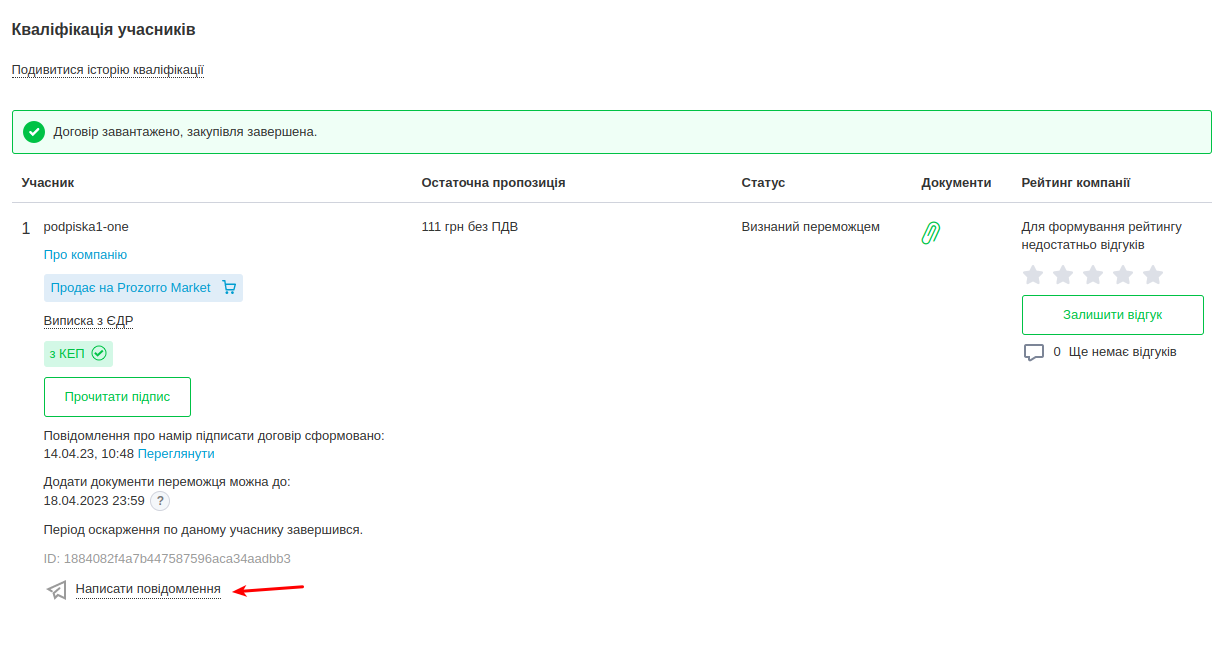
Task: Open the Про компанію link
Action: click(85, 255)
